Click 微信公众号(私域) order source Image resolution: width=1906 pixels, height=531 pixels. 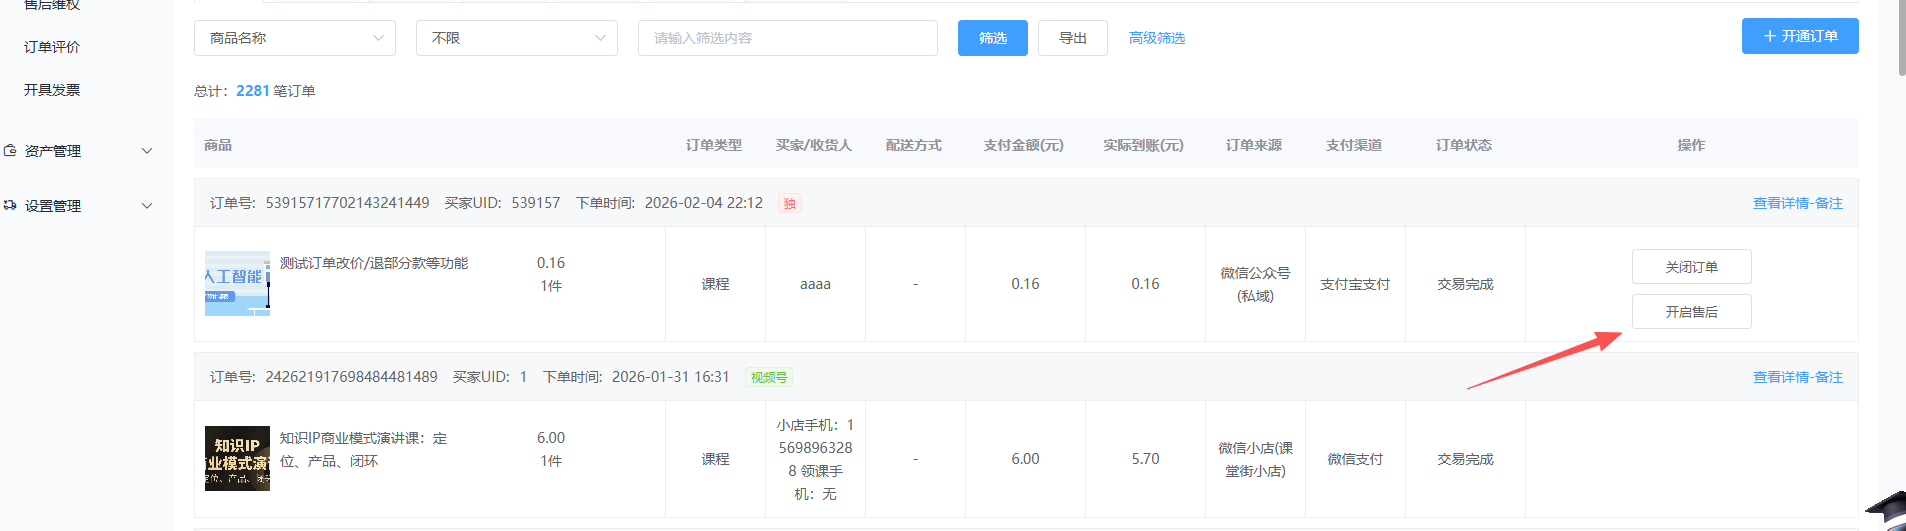[x=1255, y=284]
